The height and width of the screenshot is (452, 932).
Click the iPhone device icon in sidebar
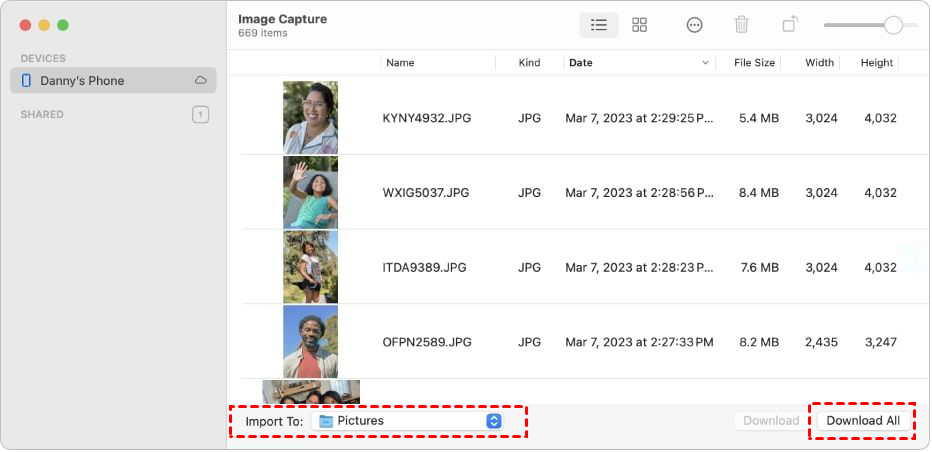click(26, 81)
